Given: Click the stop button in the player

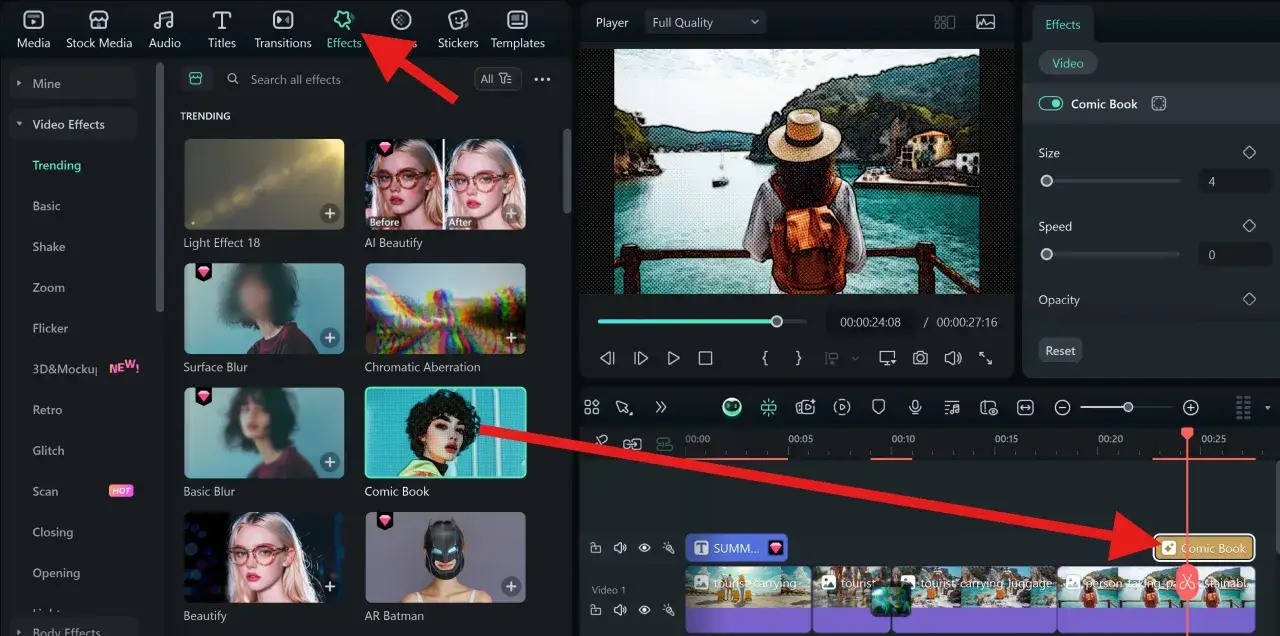Looking at the screenshot, I should click(705, 358).
